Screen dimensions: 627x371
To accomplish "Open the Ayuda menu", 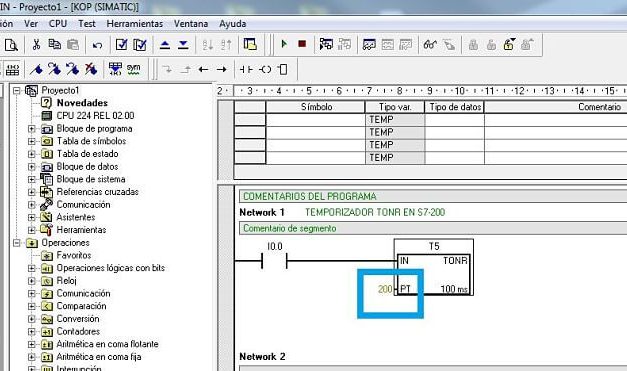I will click(x=233, y=24).
